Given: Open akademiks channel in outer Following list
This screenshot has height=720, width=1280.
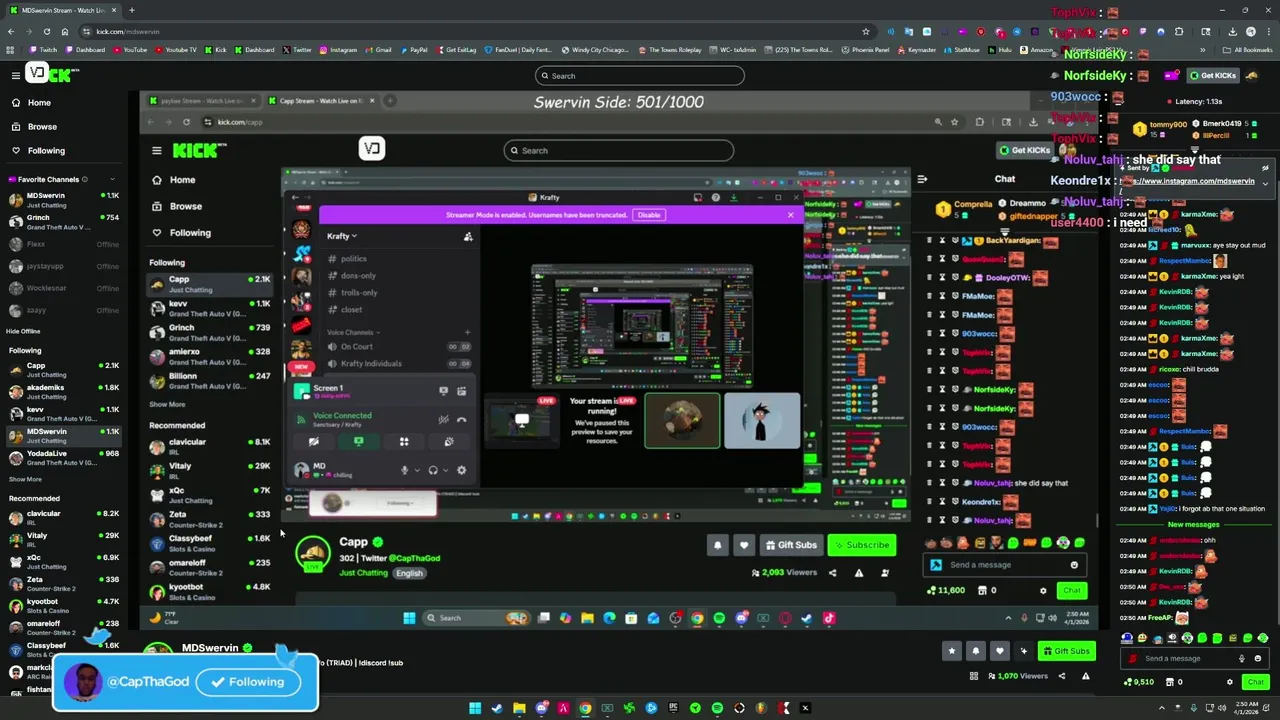Looking at the screenshot, I should pos(62,392).
